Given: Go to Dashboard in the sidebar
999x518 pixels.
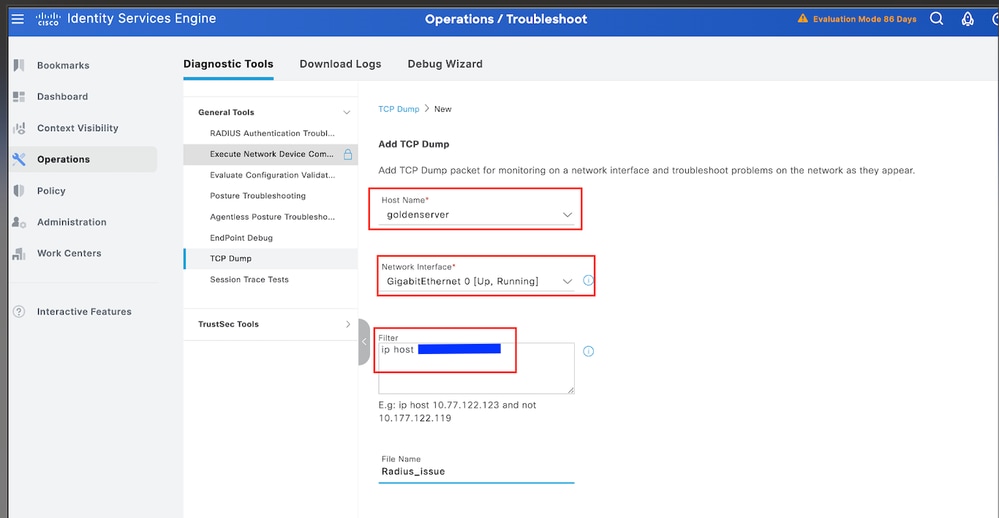Looking at the screenshot, I should (62, 96).
